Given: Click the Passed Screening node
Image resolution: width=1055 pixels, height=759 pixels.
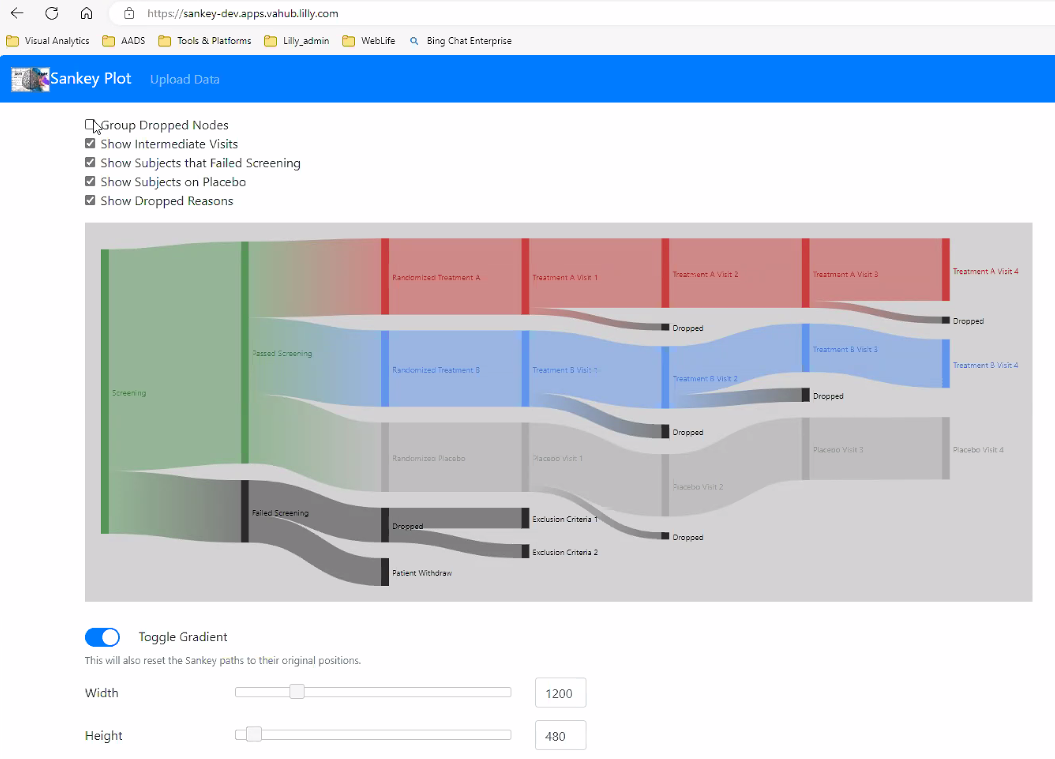Looking at the screenshot, I should [245, 353].
